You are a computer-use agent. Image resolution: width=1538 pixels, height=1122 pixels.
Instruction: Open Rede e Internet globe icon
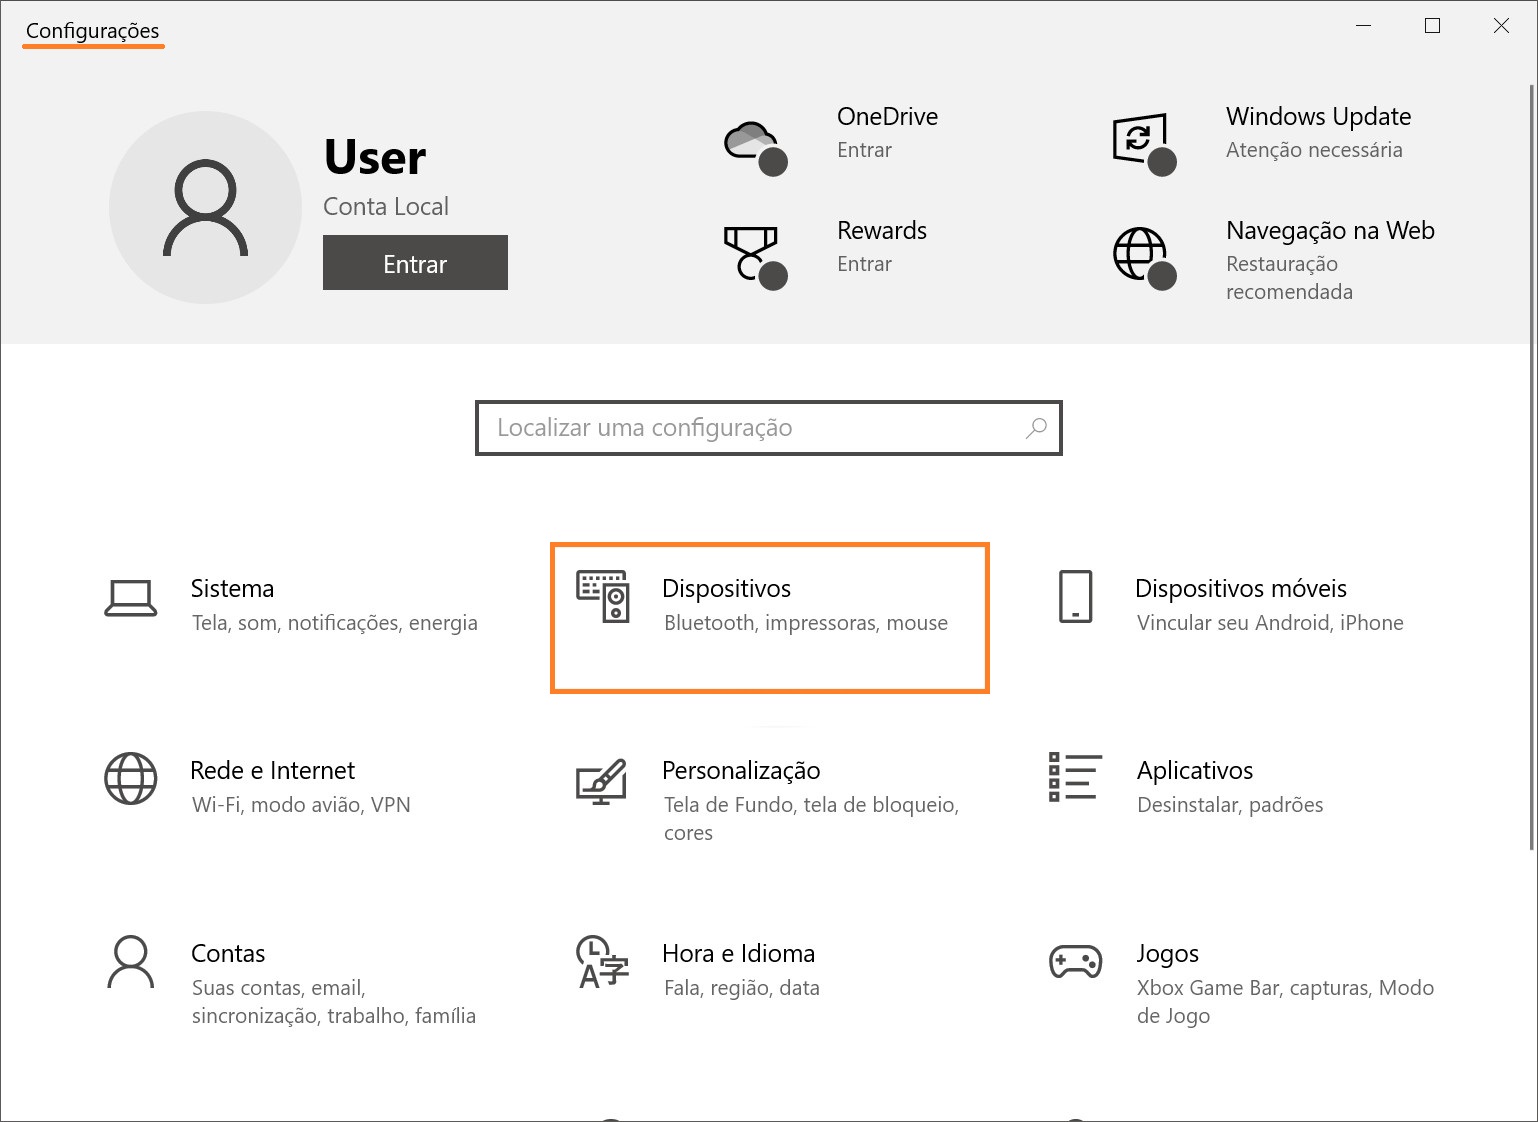[x=131, y=779]
